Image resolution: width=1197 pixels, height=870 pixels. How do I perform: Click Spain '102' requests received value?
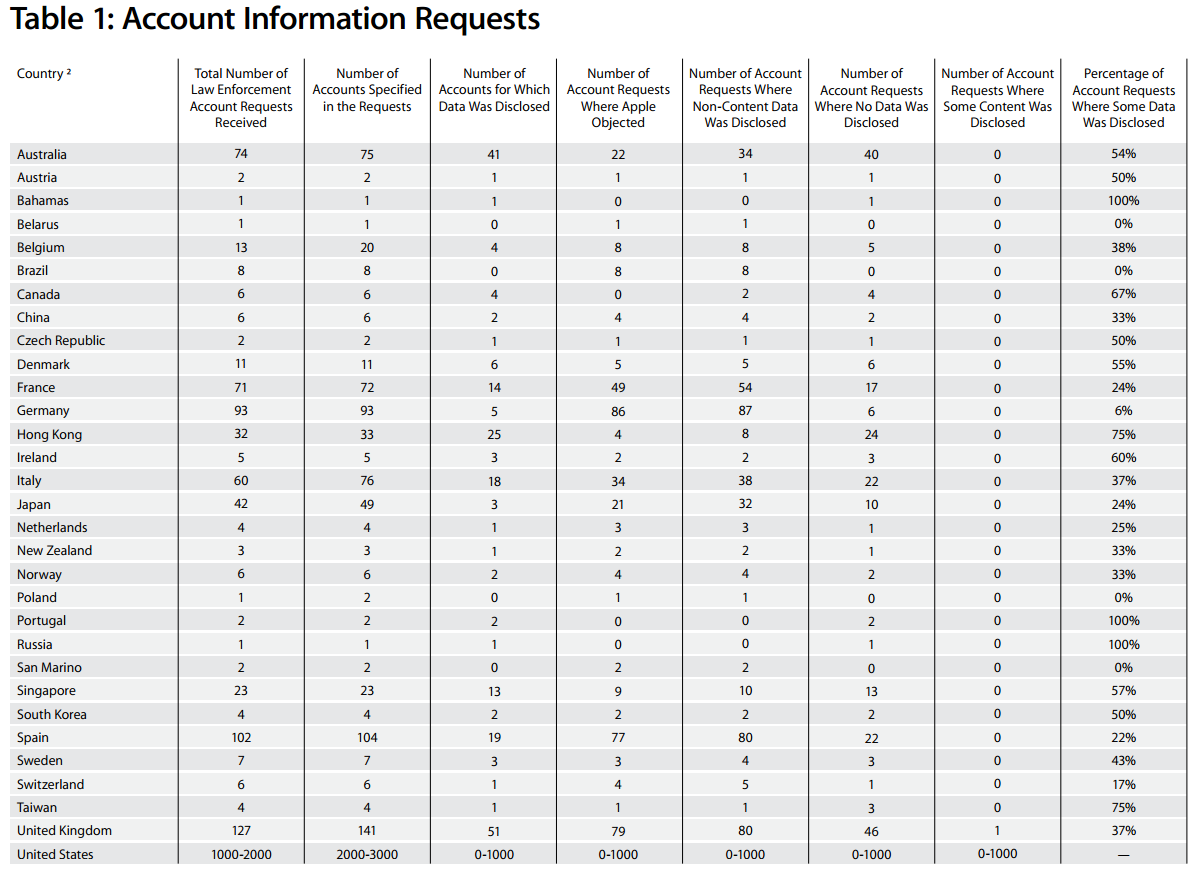240,737
